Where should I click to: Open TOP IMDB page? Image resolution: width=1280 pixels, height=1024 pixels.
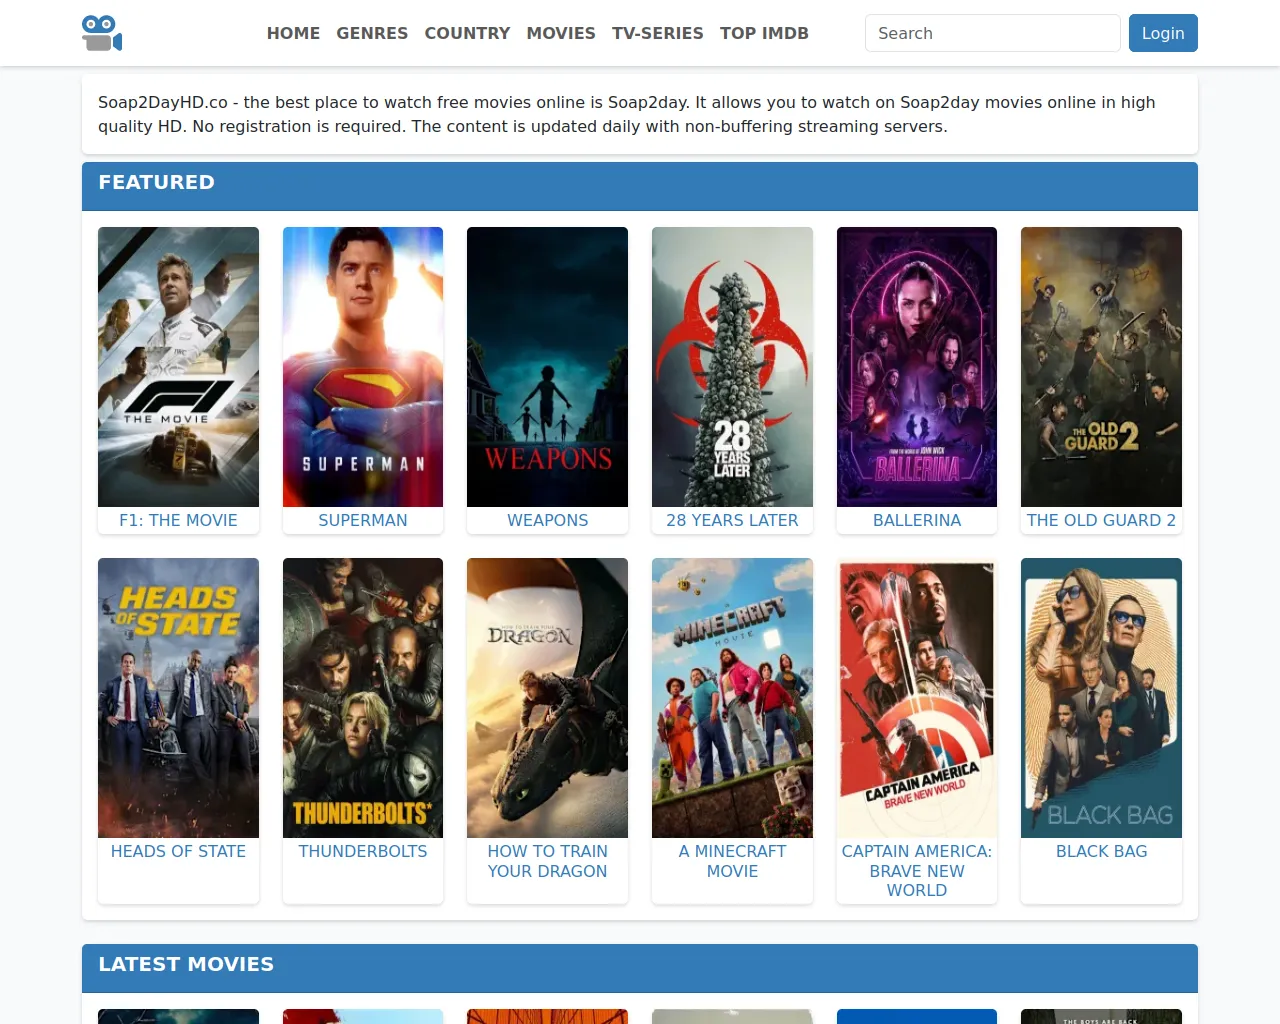[764, 33]
